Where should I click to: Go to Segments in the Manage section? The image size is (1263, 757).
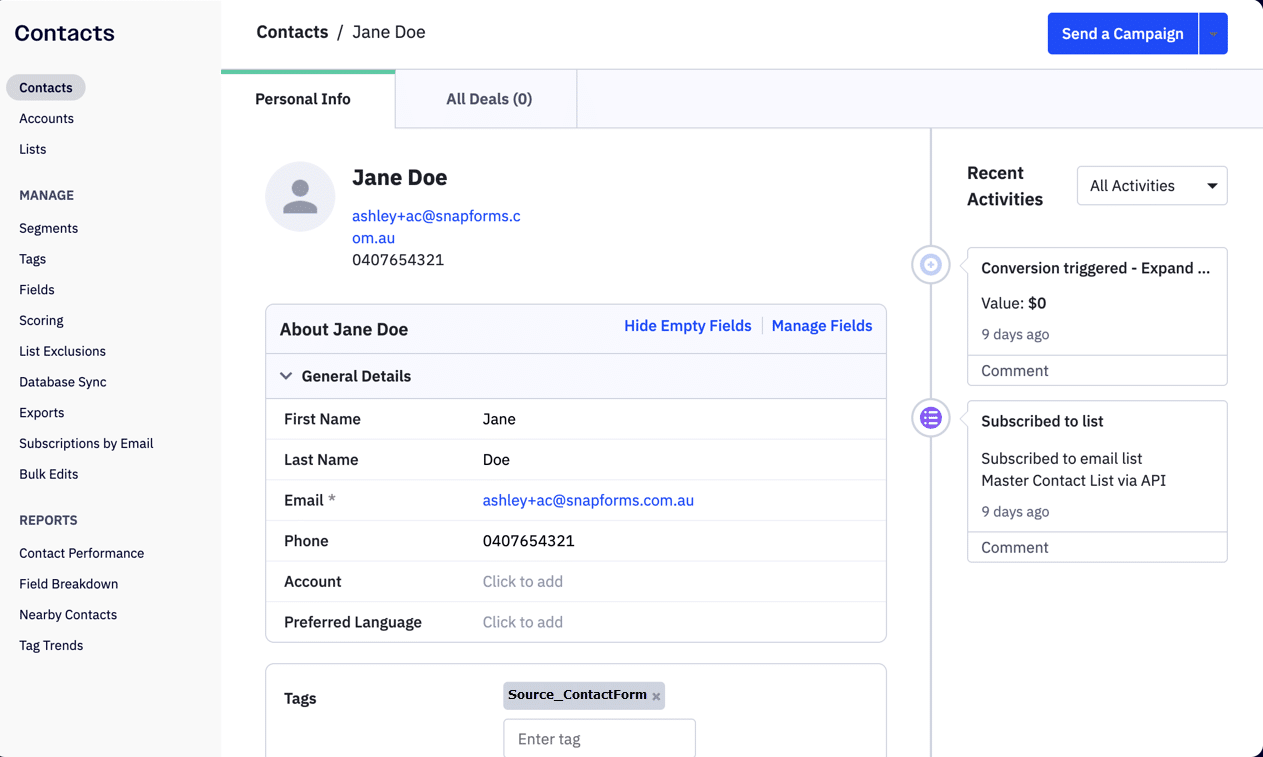tap(48, 228)
